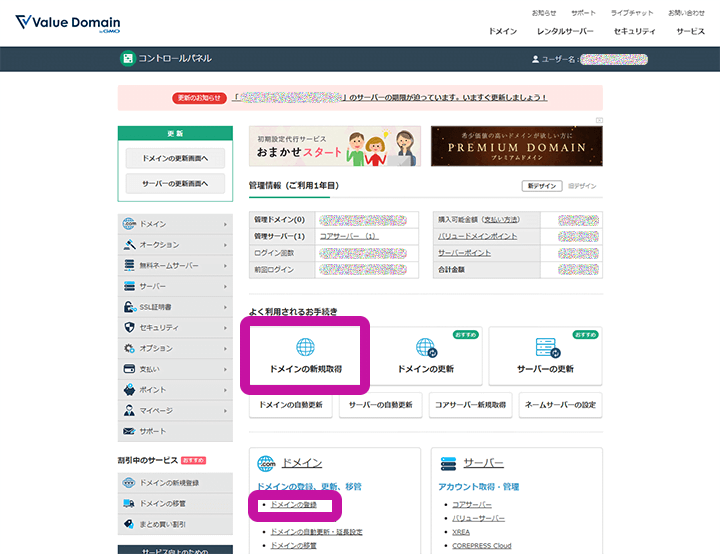Open the サービス top navigation item
This screenshot has height=554, width=720.
coord(690,31)
